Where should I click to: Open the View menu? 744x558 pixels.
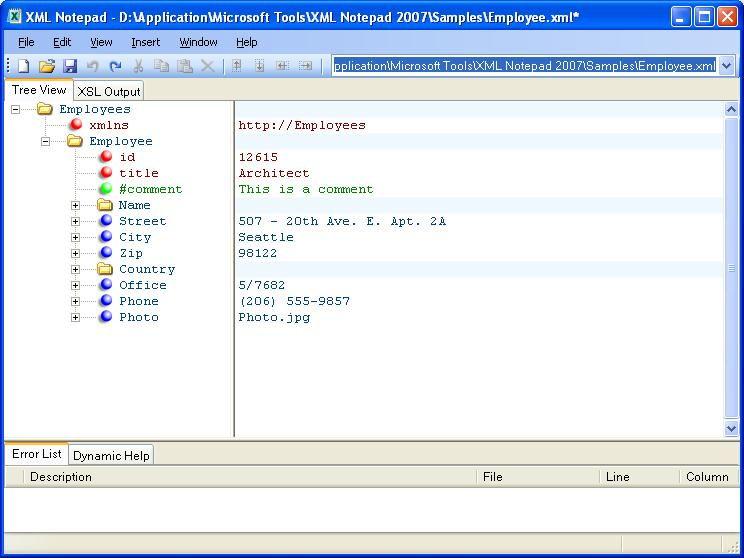[101, 42]
